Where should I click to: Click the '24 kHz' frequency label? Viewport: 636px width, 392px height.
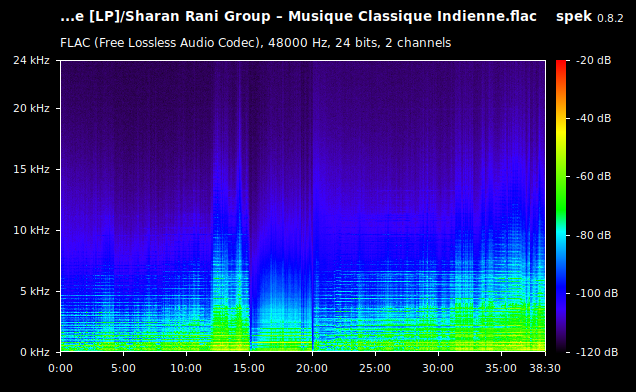31,60
